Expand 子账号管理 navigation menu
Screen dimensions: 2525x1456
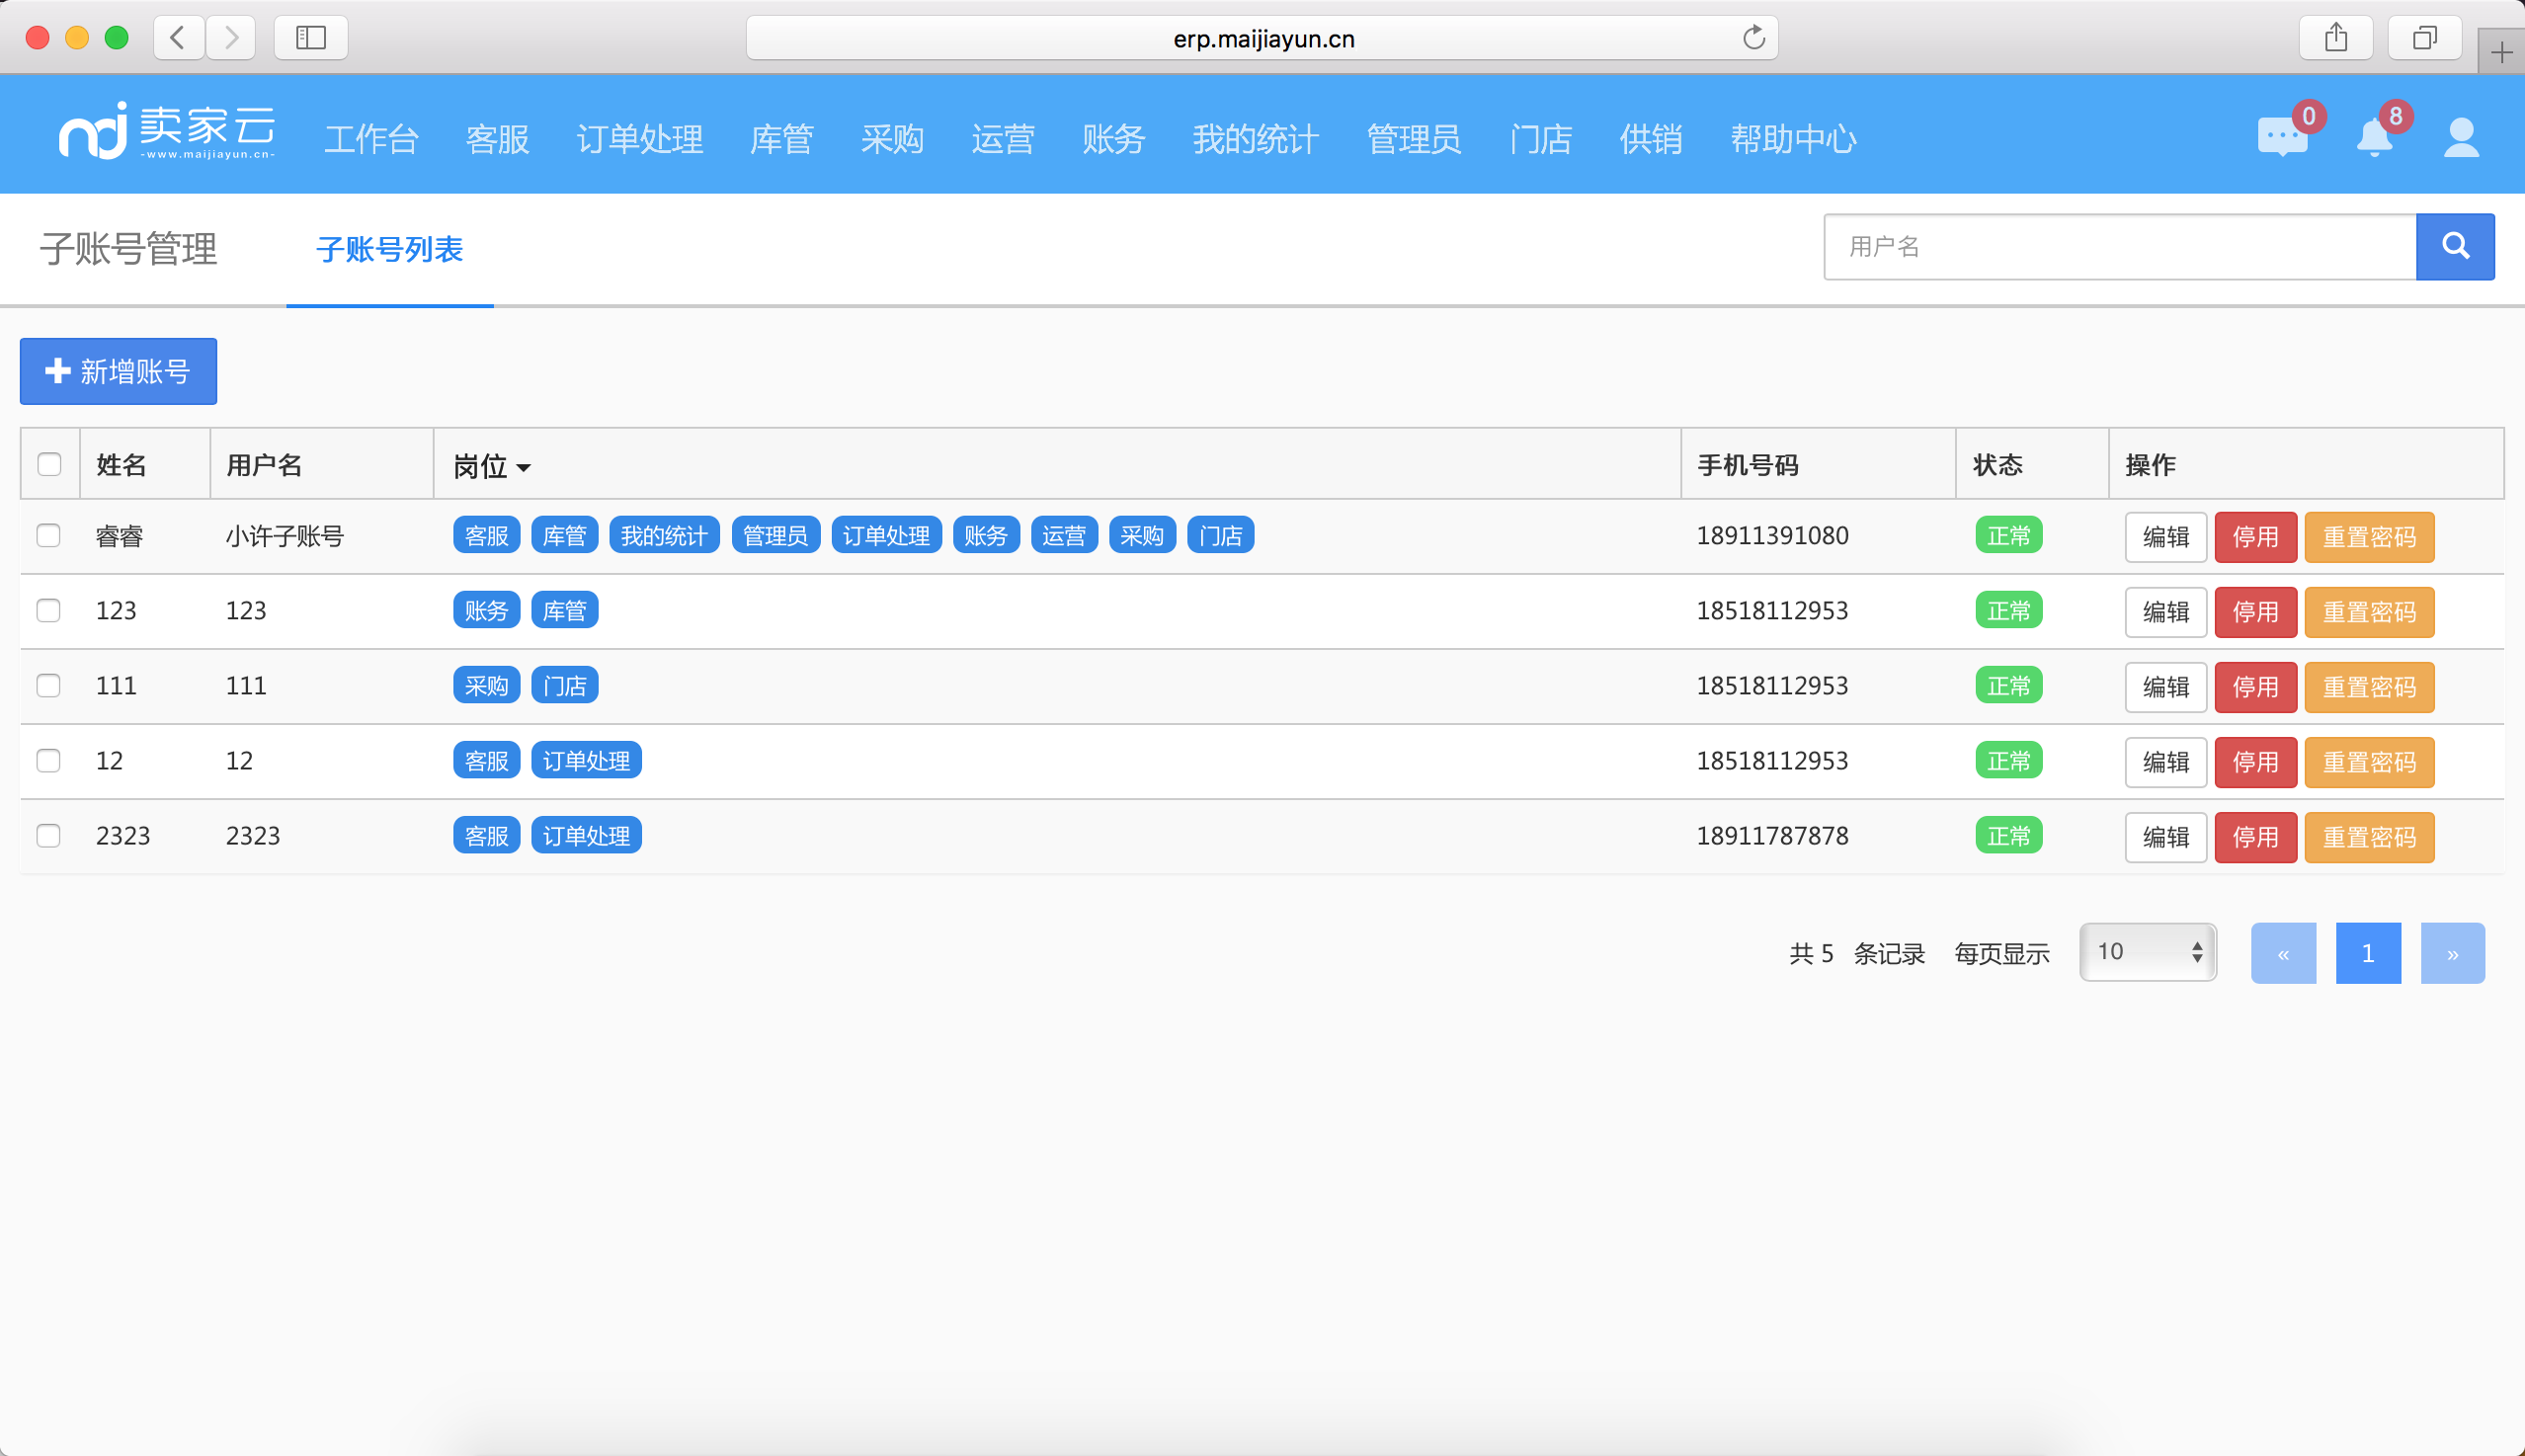(130, 248)
